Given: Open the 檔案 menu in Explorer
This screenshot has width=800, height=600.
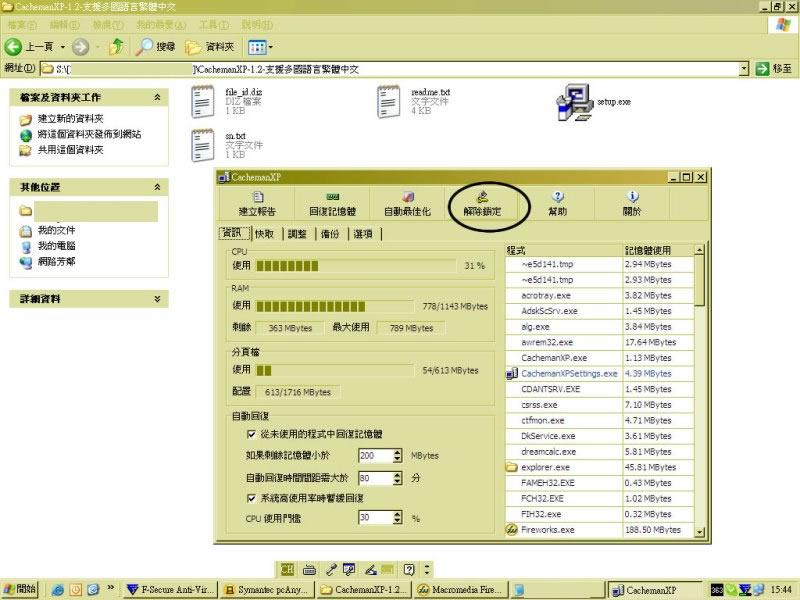Looking at the screenshot, I should click(22, 24).
